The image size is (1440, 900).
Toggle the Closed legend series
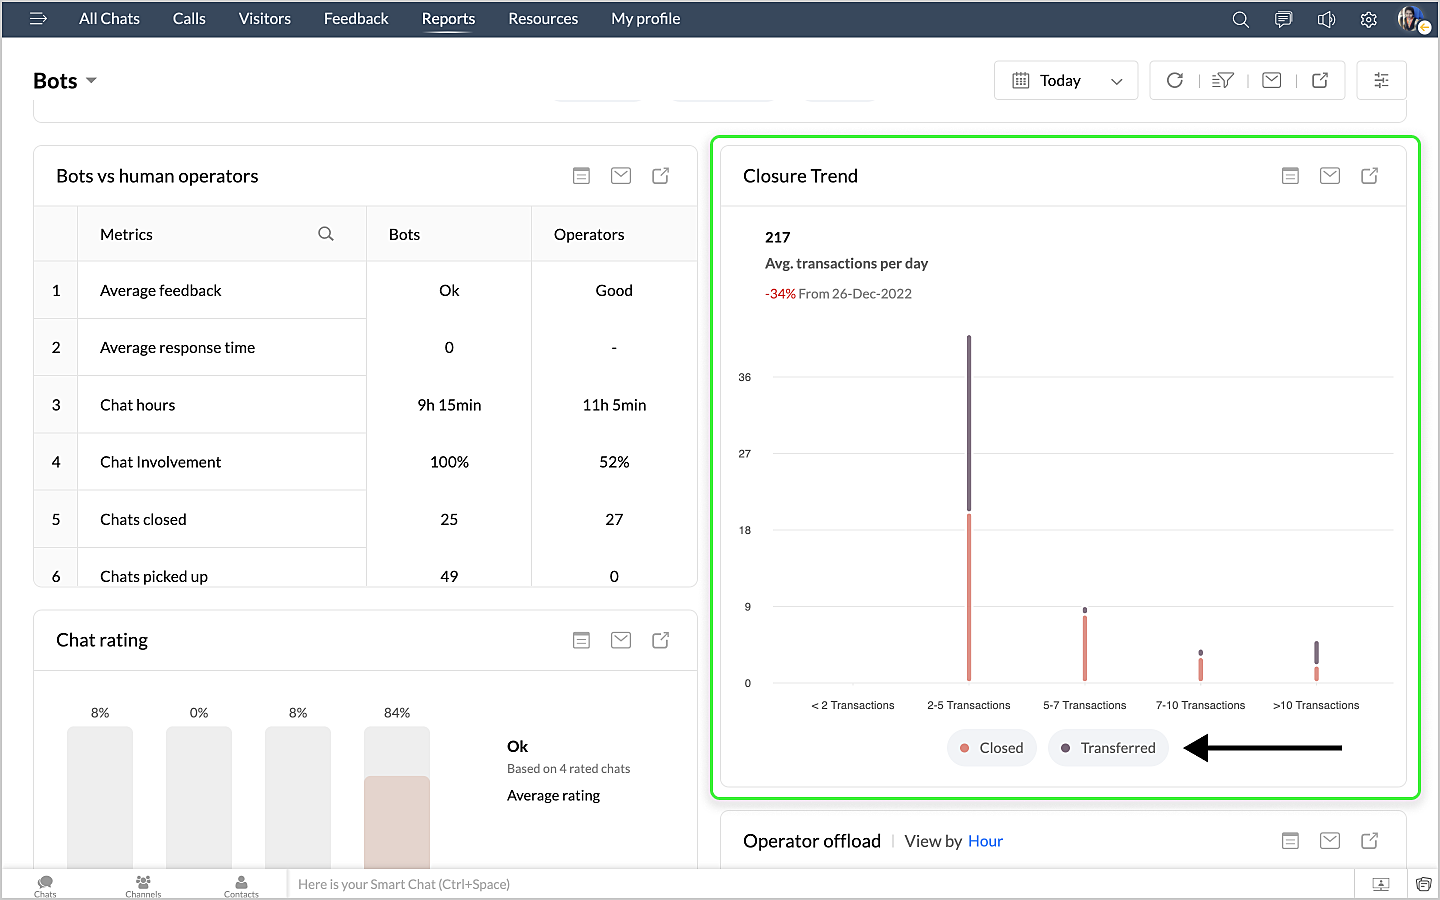pos(991,748)
